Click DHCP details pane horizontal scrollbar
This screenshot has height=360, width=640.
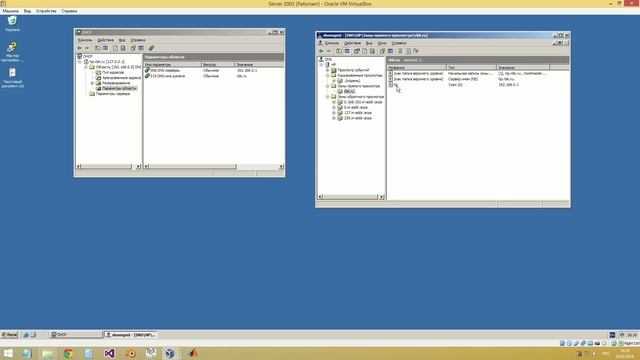click(213, 167)
